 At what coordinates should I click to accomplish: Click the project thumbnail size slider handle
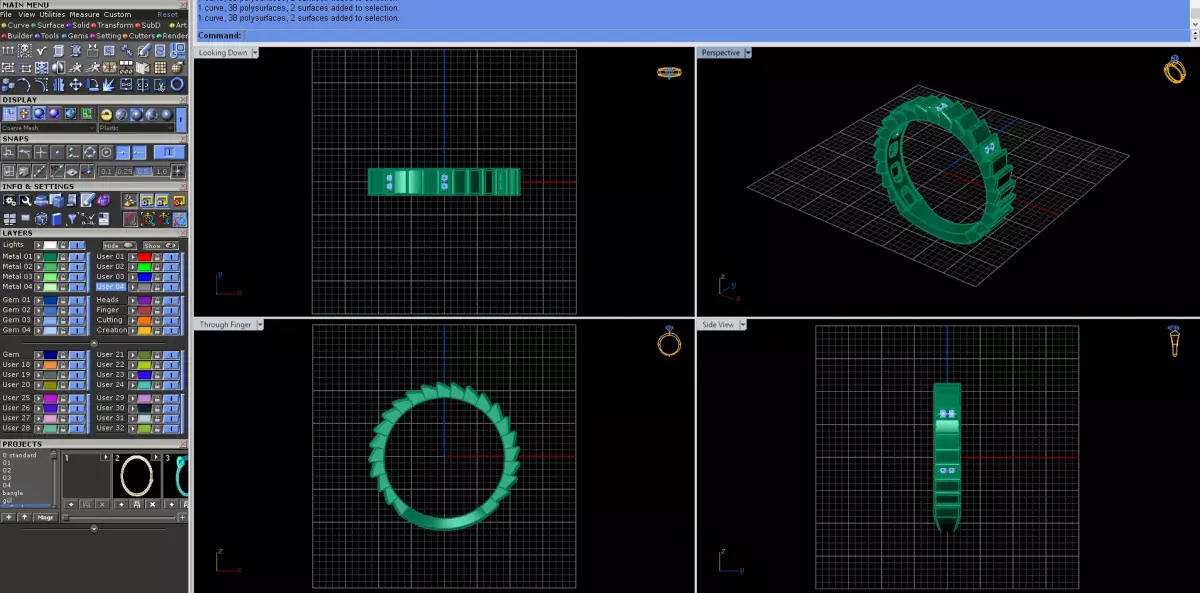click(65, 517)
